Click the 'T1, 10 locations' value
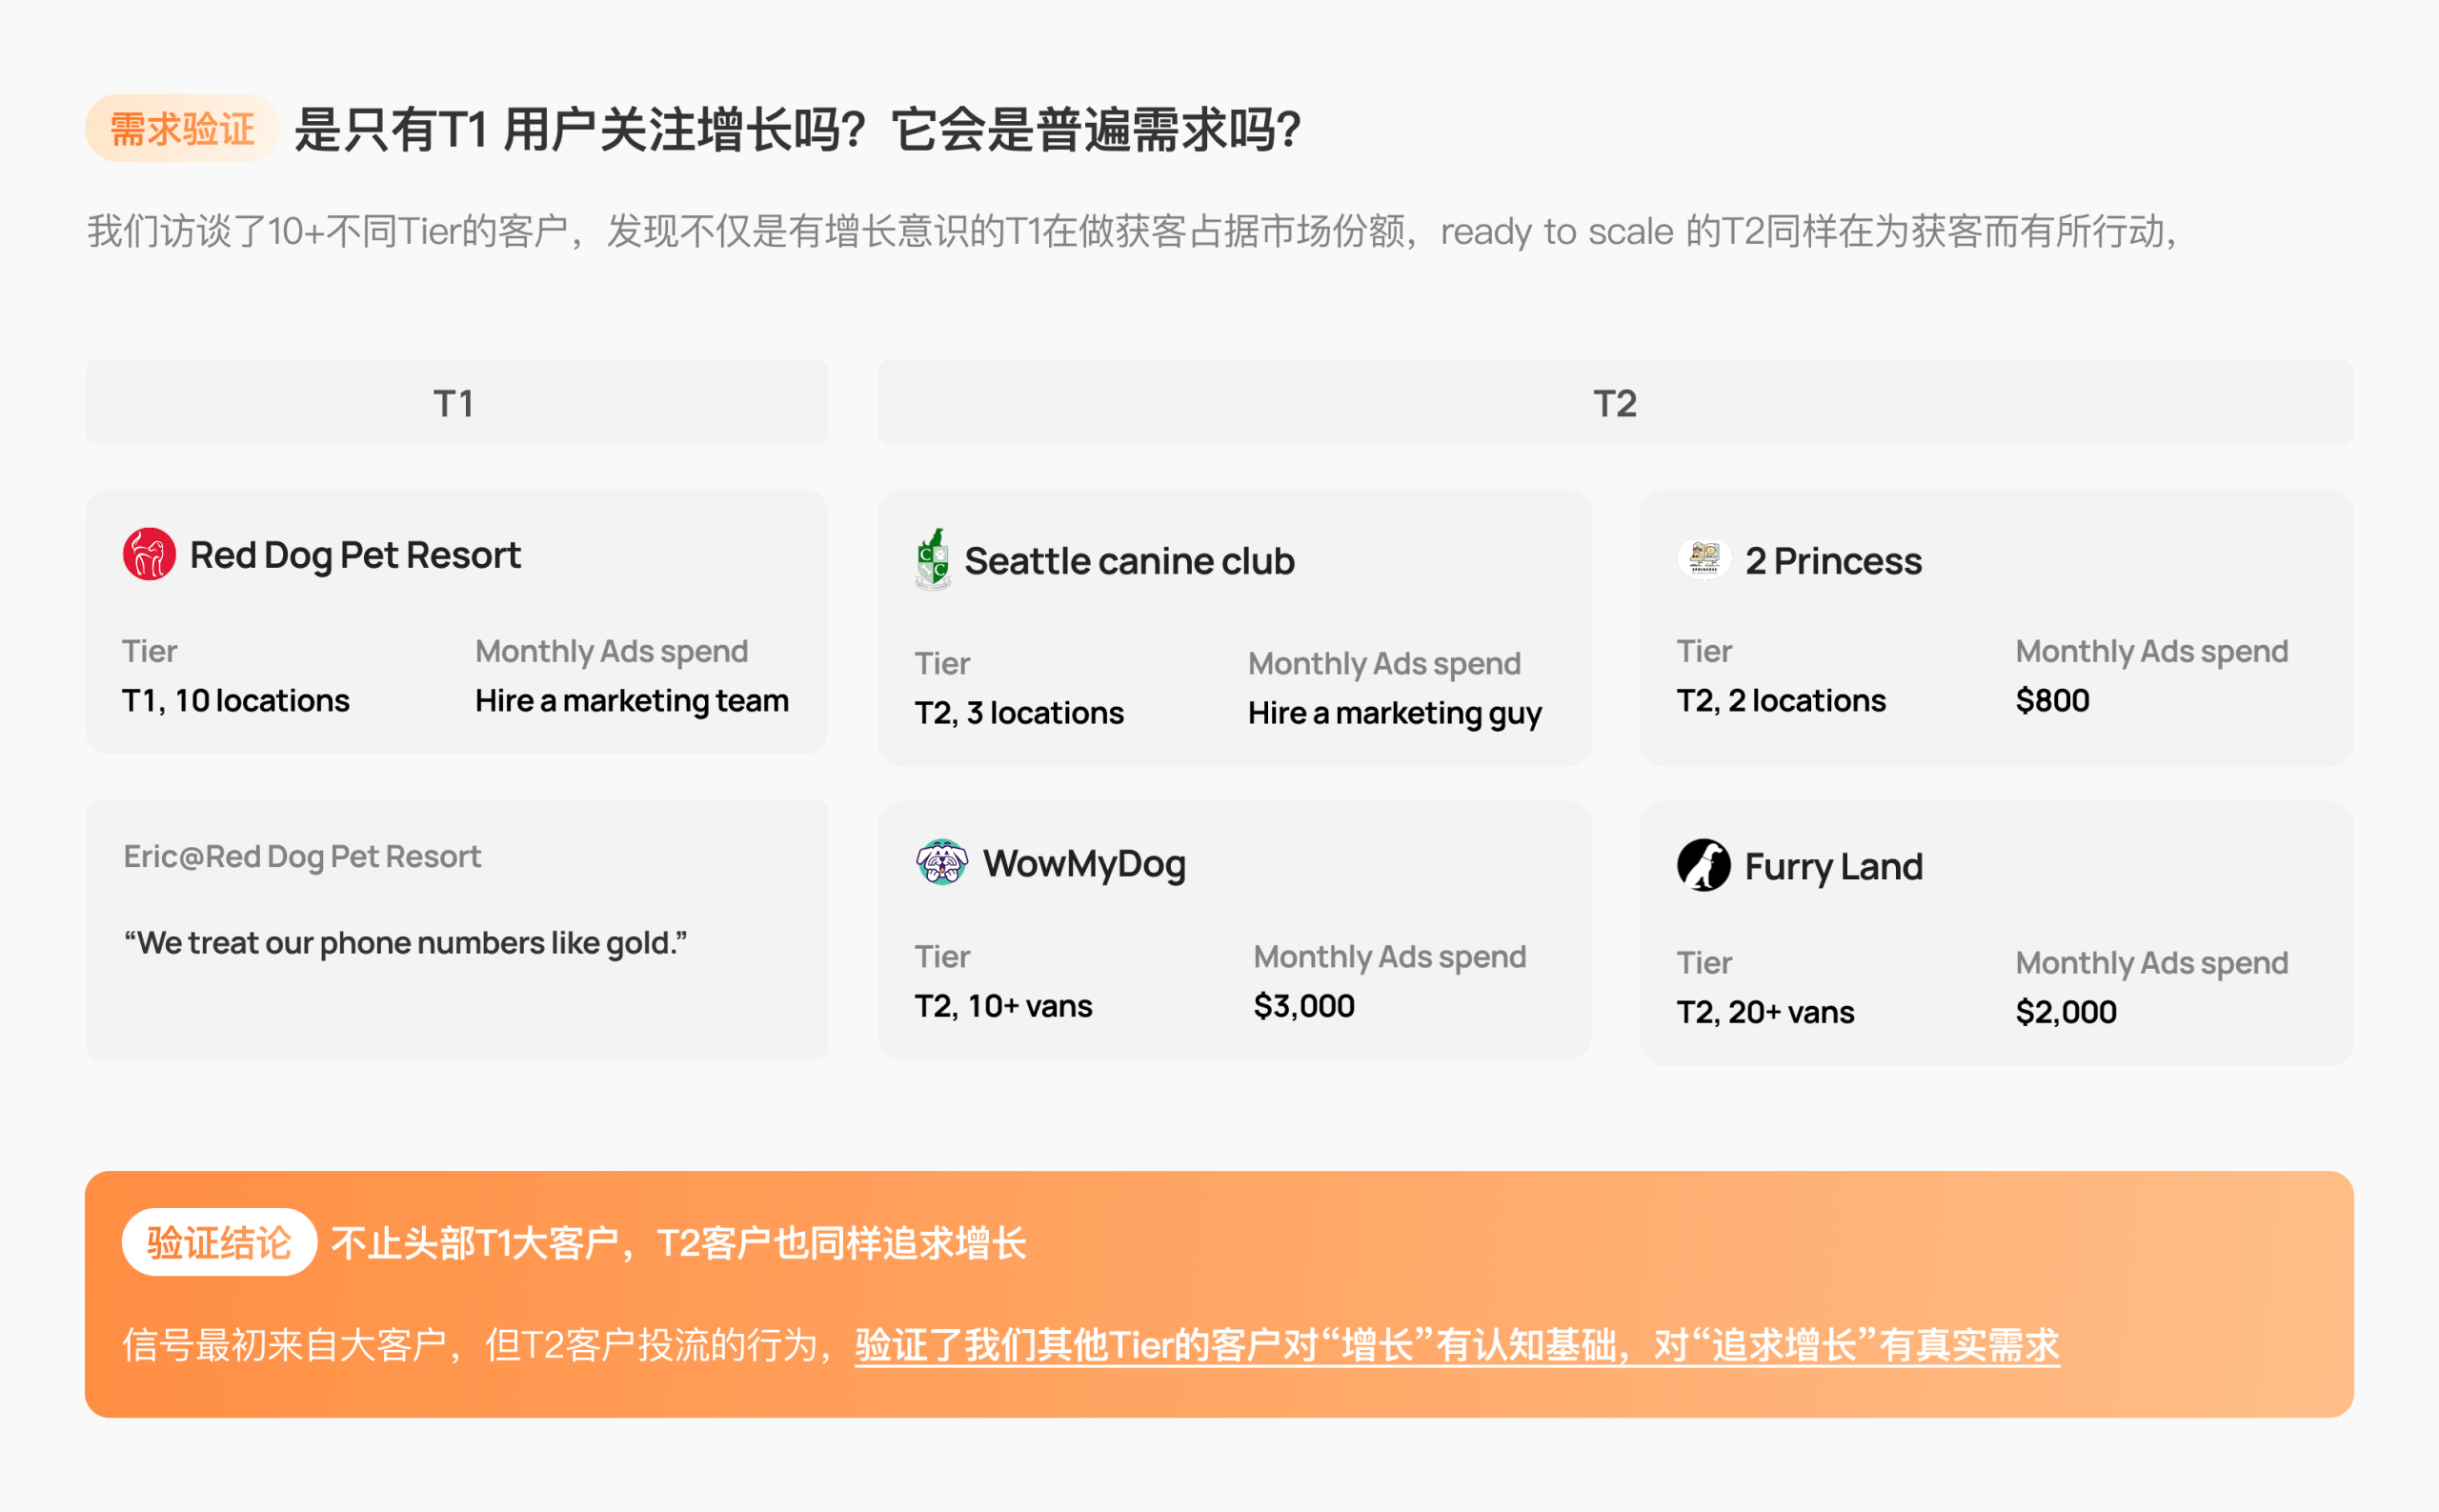 (236, 700)
